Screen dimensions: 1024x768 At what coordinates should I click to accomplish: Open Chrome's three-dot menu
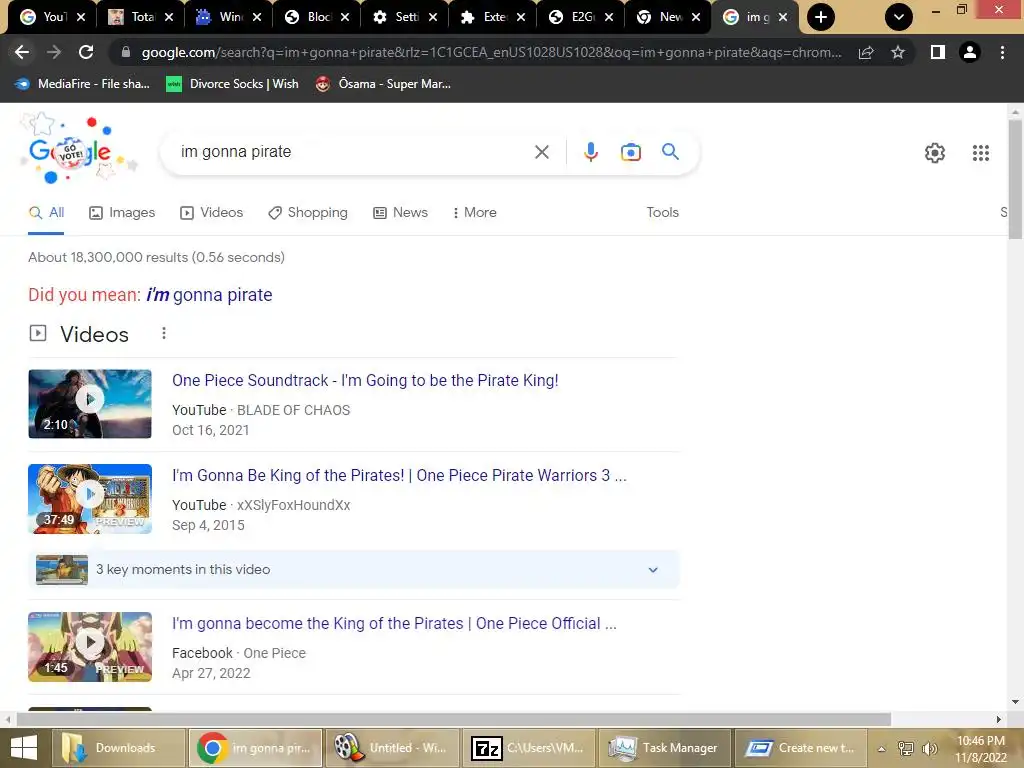coord(1002,52)
